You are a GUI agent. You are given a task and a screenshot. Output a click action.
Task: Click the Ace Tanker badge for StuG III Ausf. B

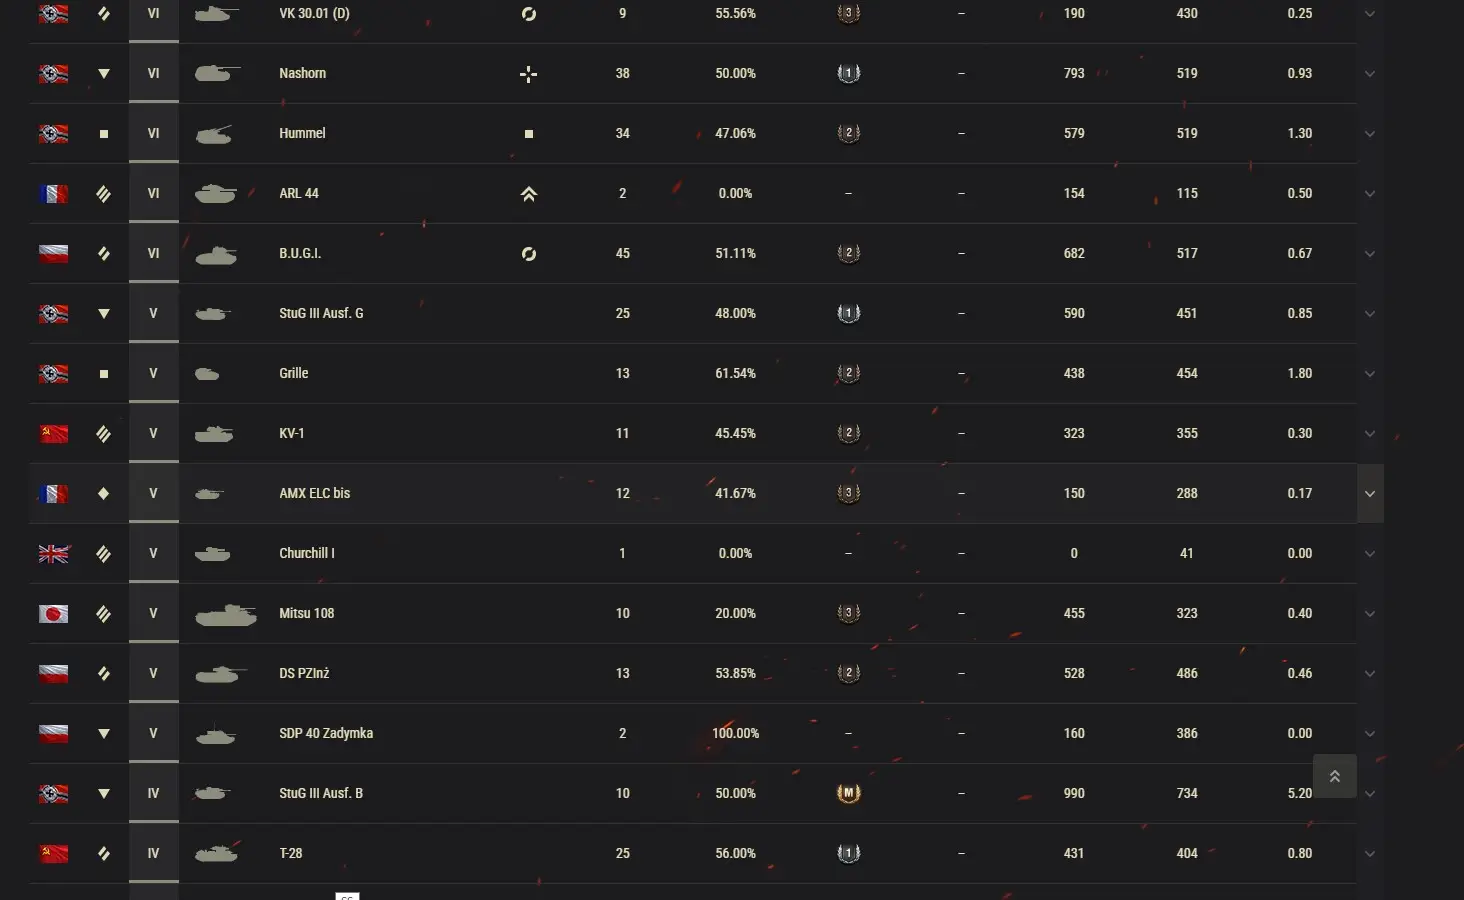[x=848, y=793]
